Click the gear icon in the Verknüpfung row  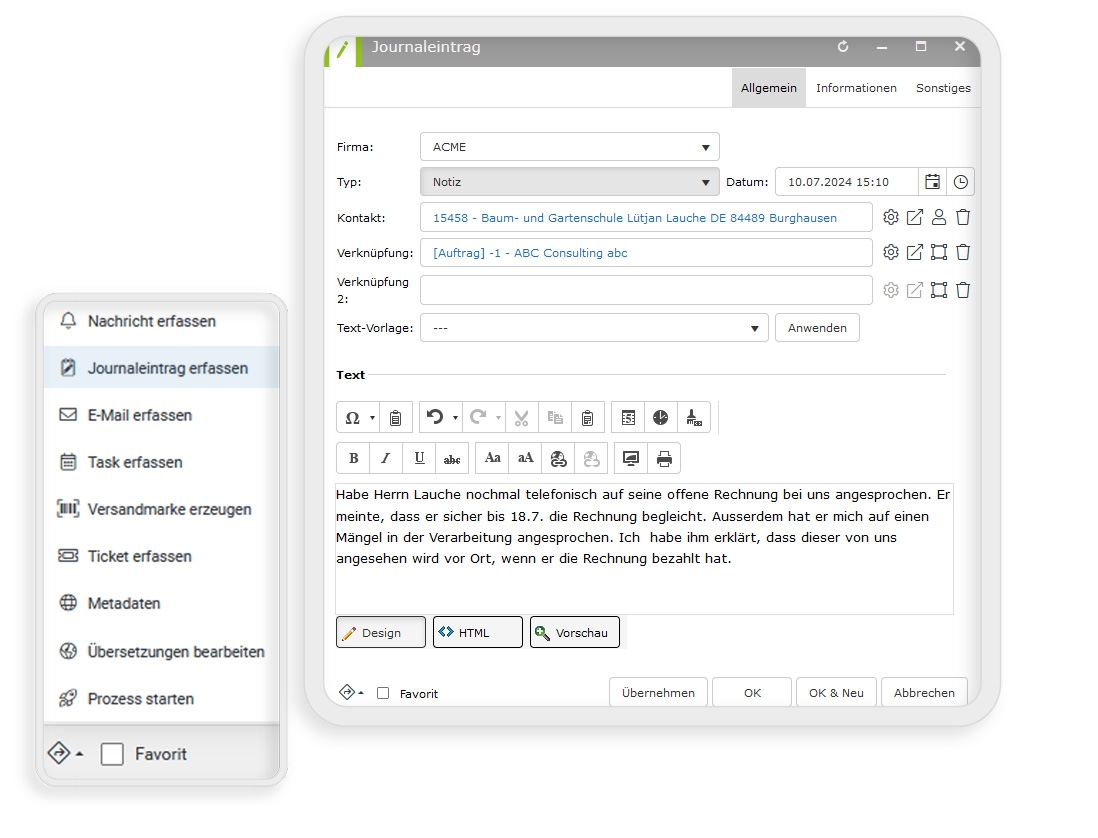[x=891, y=252]
